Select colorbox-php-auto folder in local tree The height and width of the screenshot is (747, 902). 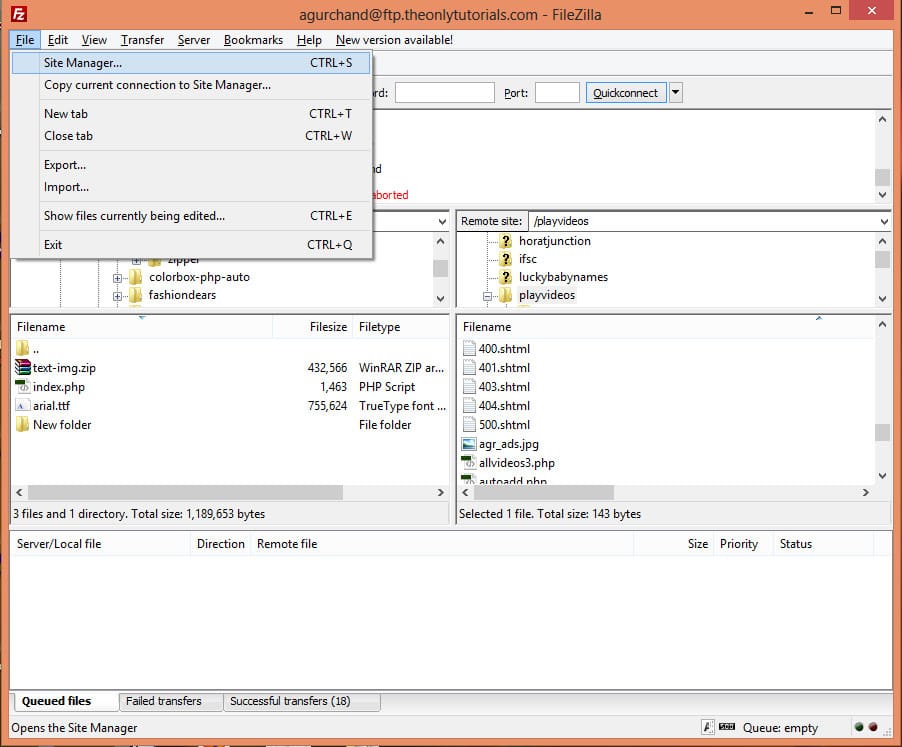point(199,277)
